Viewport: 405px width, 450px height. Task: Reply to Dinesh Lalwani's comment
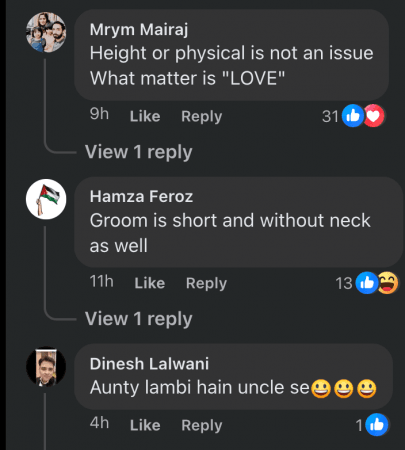202,425
